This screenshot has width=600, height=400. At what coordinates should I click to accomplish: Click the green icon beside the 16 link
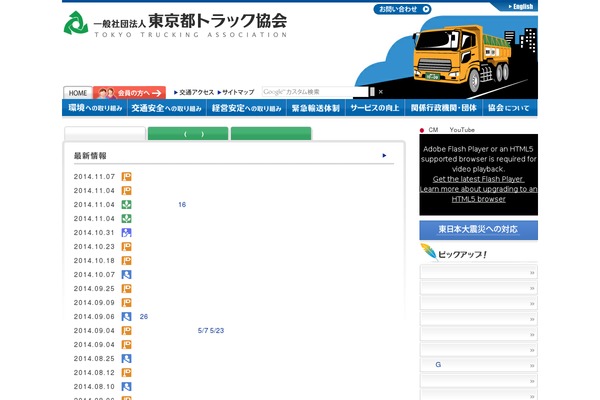tap(126, 204)
